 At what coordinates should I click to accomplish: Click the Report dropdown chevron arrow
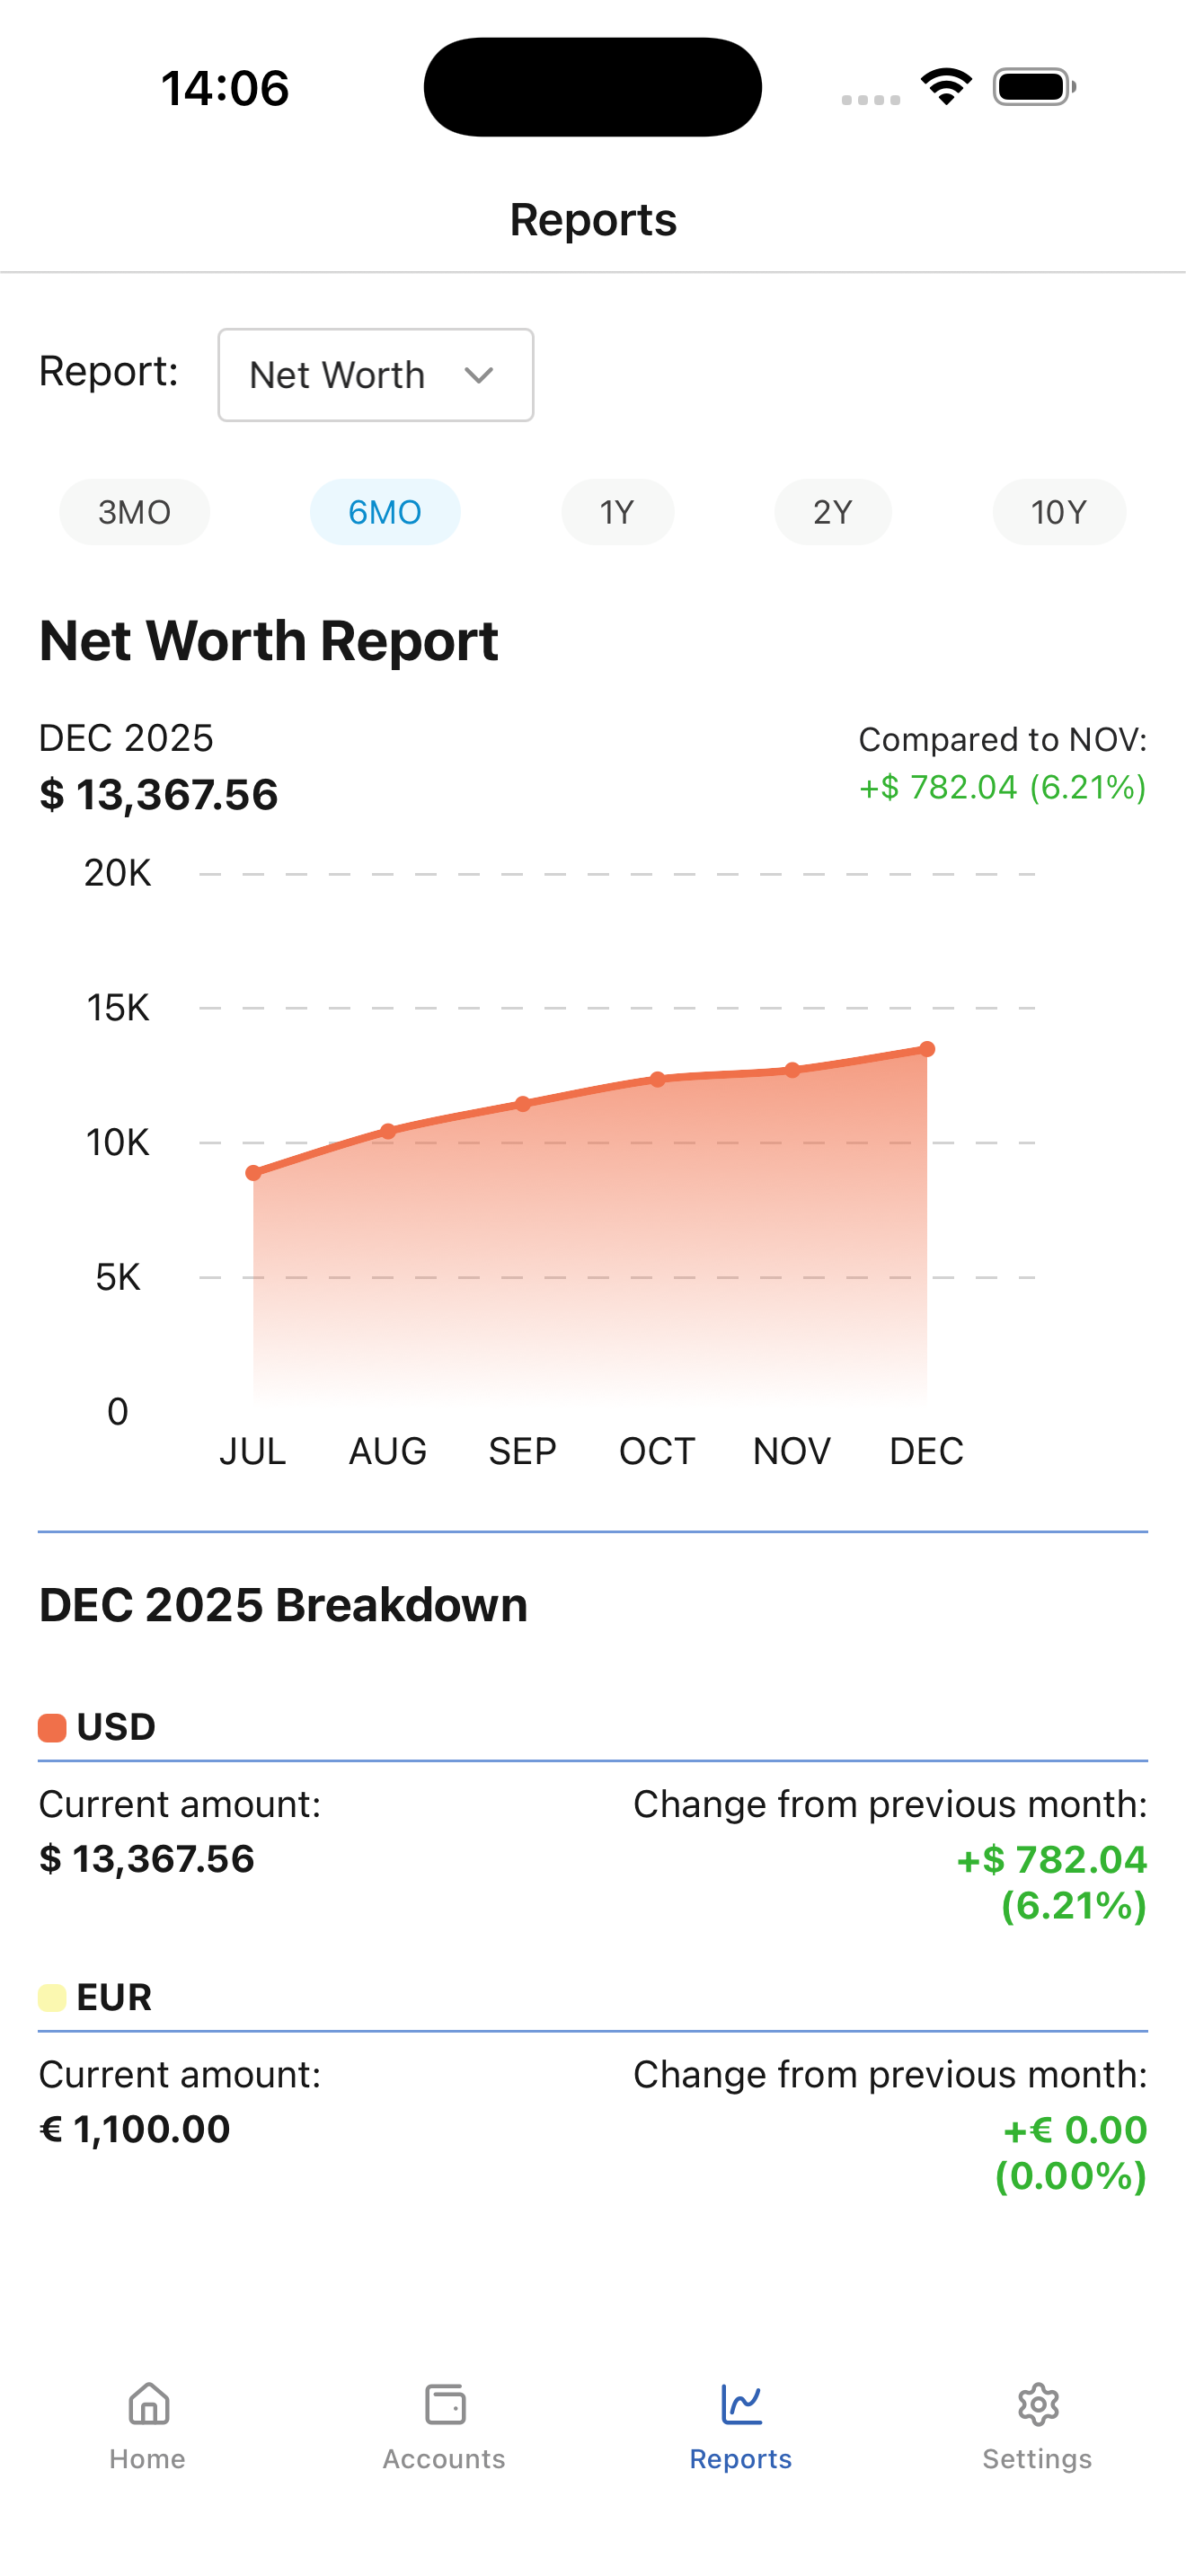(x=479, y=375)
